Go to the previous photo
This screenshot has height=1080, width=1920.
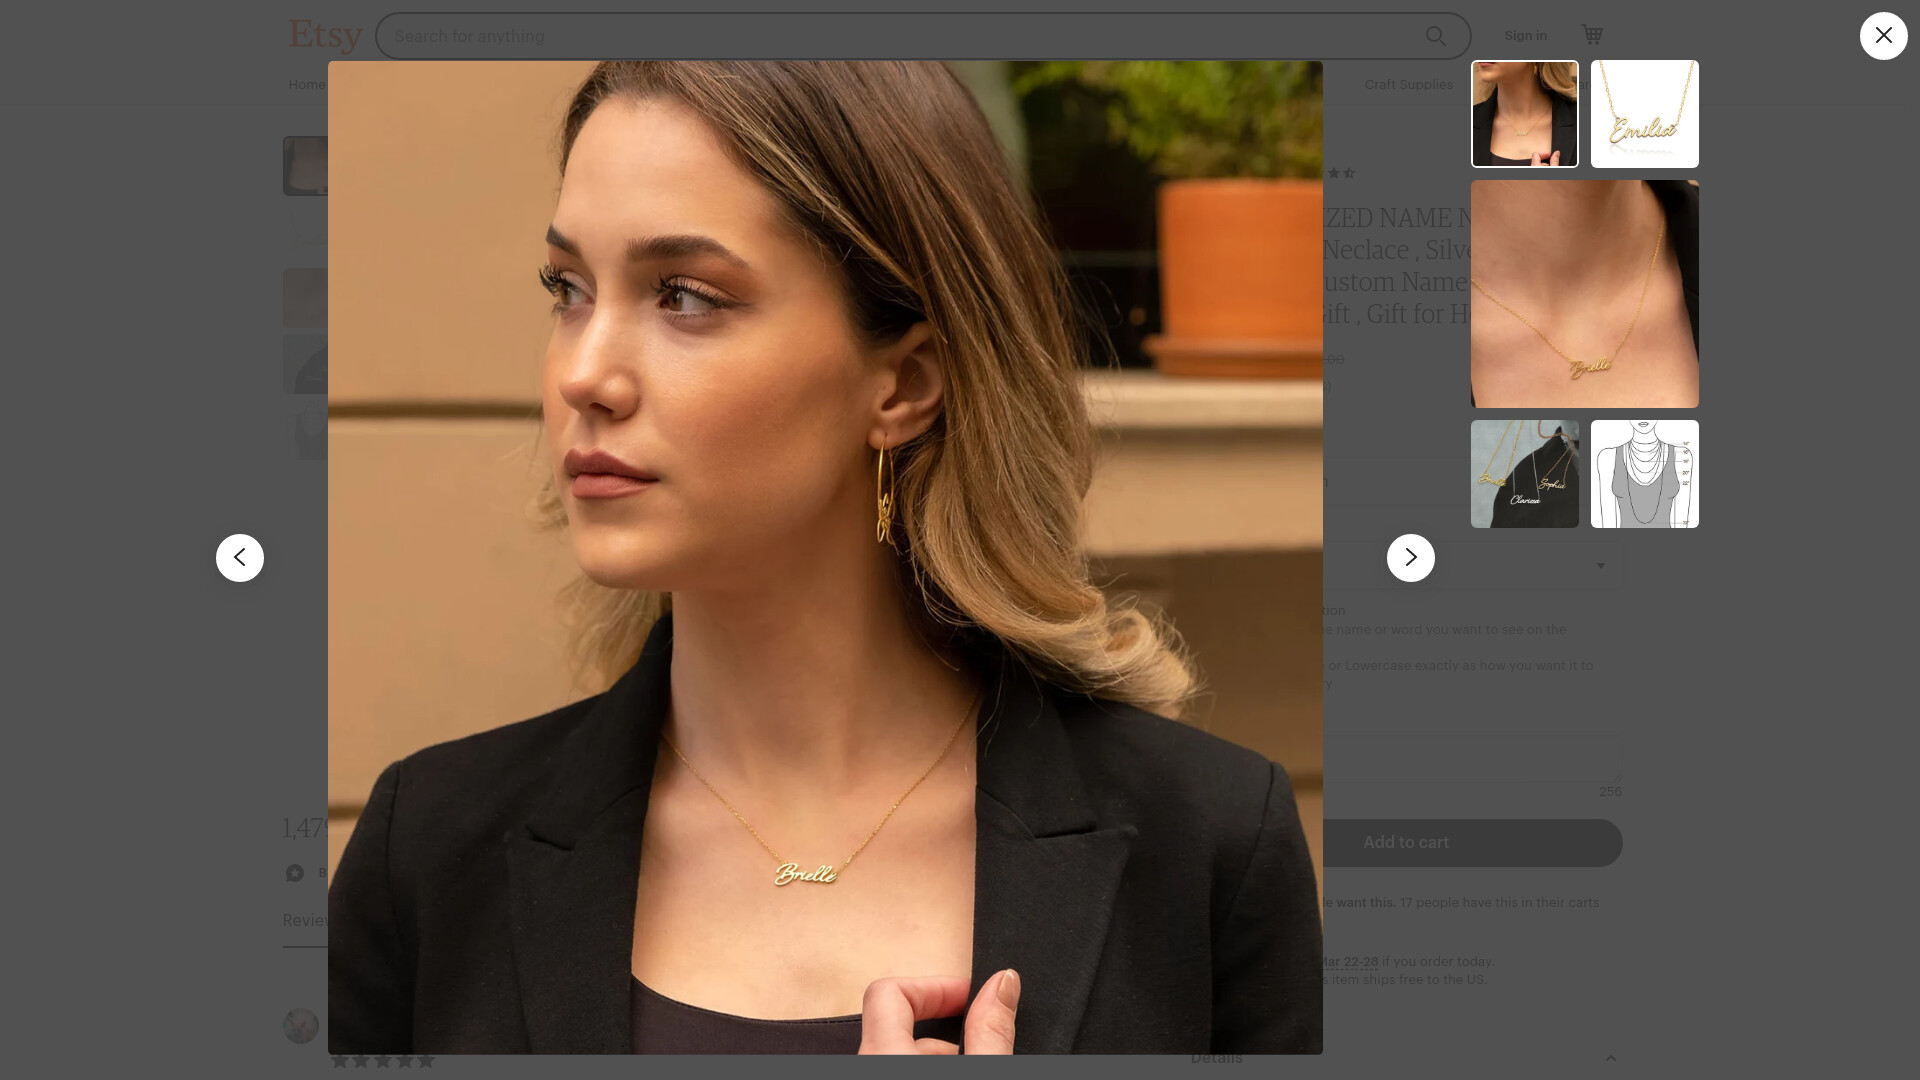(x=240, y=558)
